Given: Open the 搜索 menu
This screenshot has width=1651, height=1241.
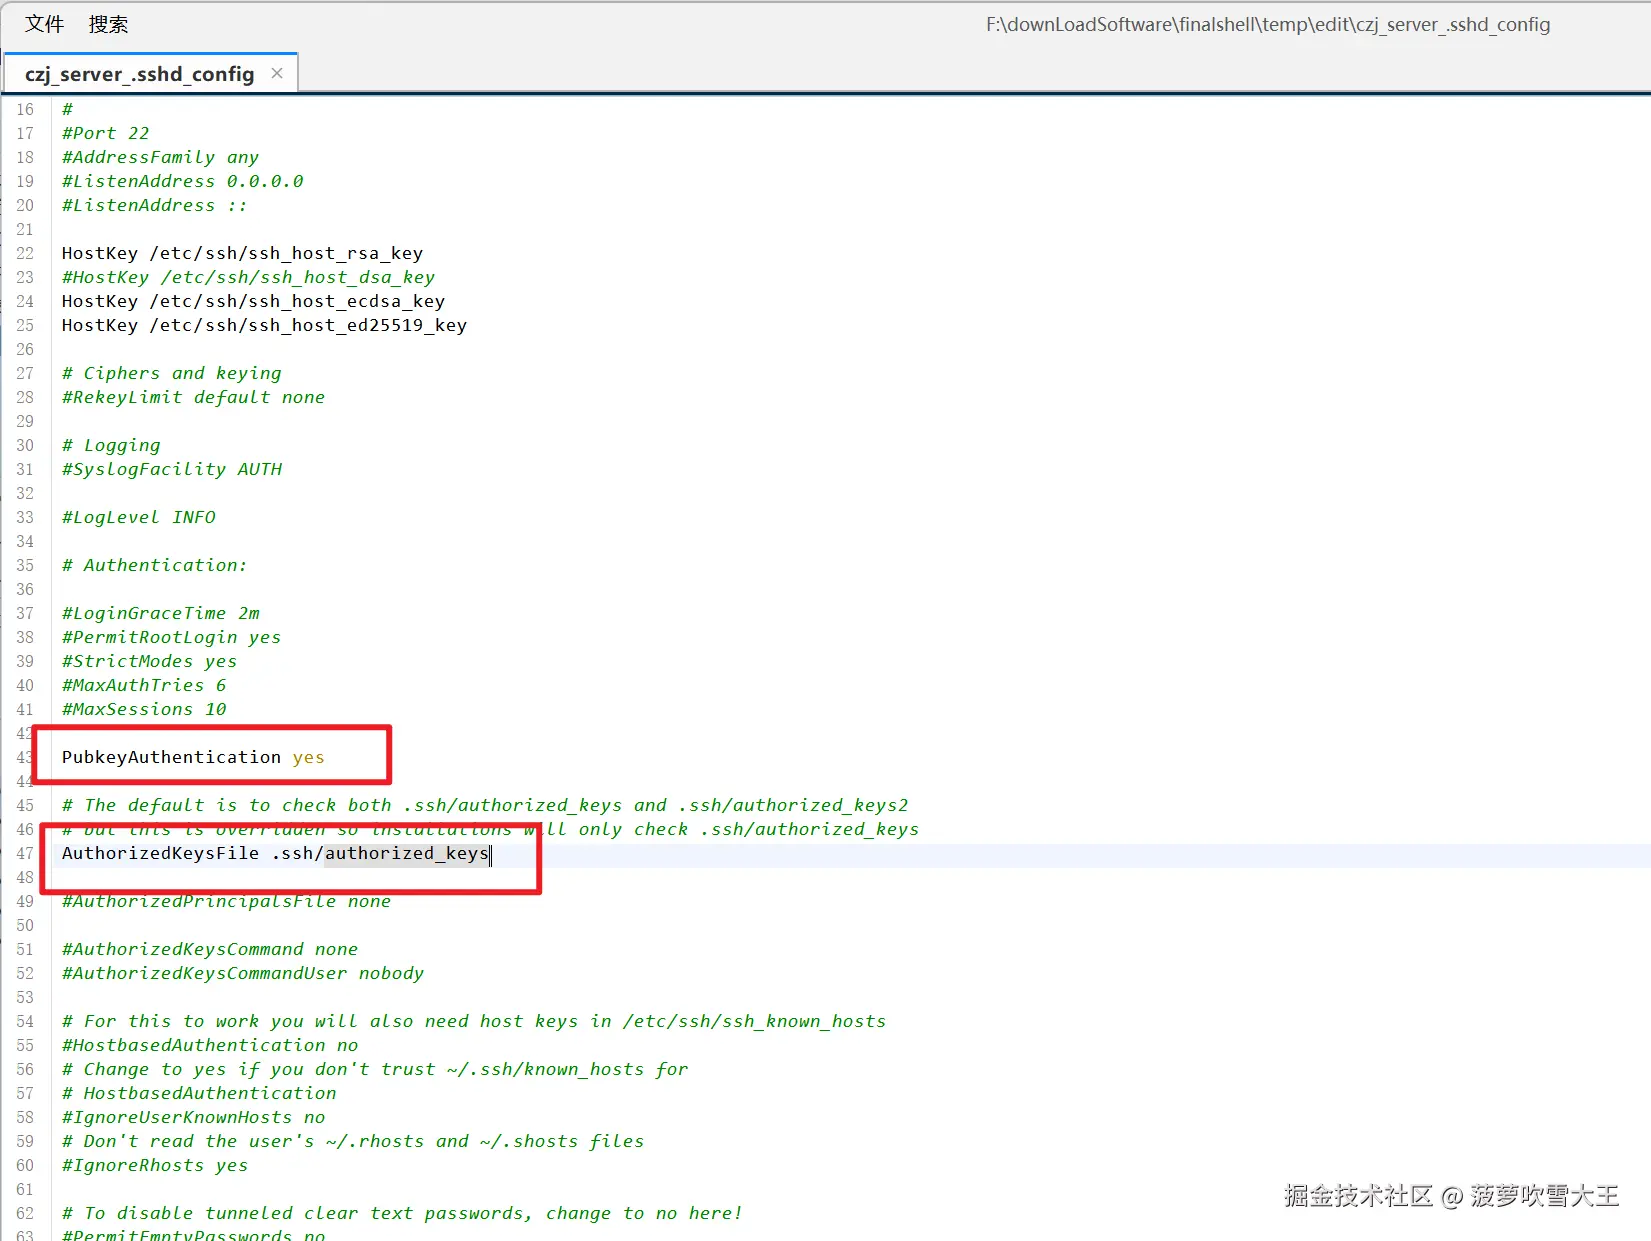Looking at the screenshot, I should pos(108,24).
